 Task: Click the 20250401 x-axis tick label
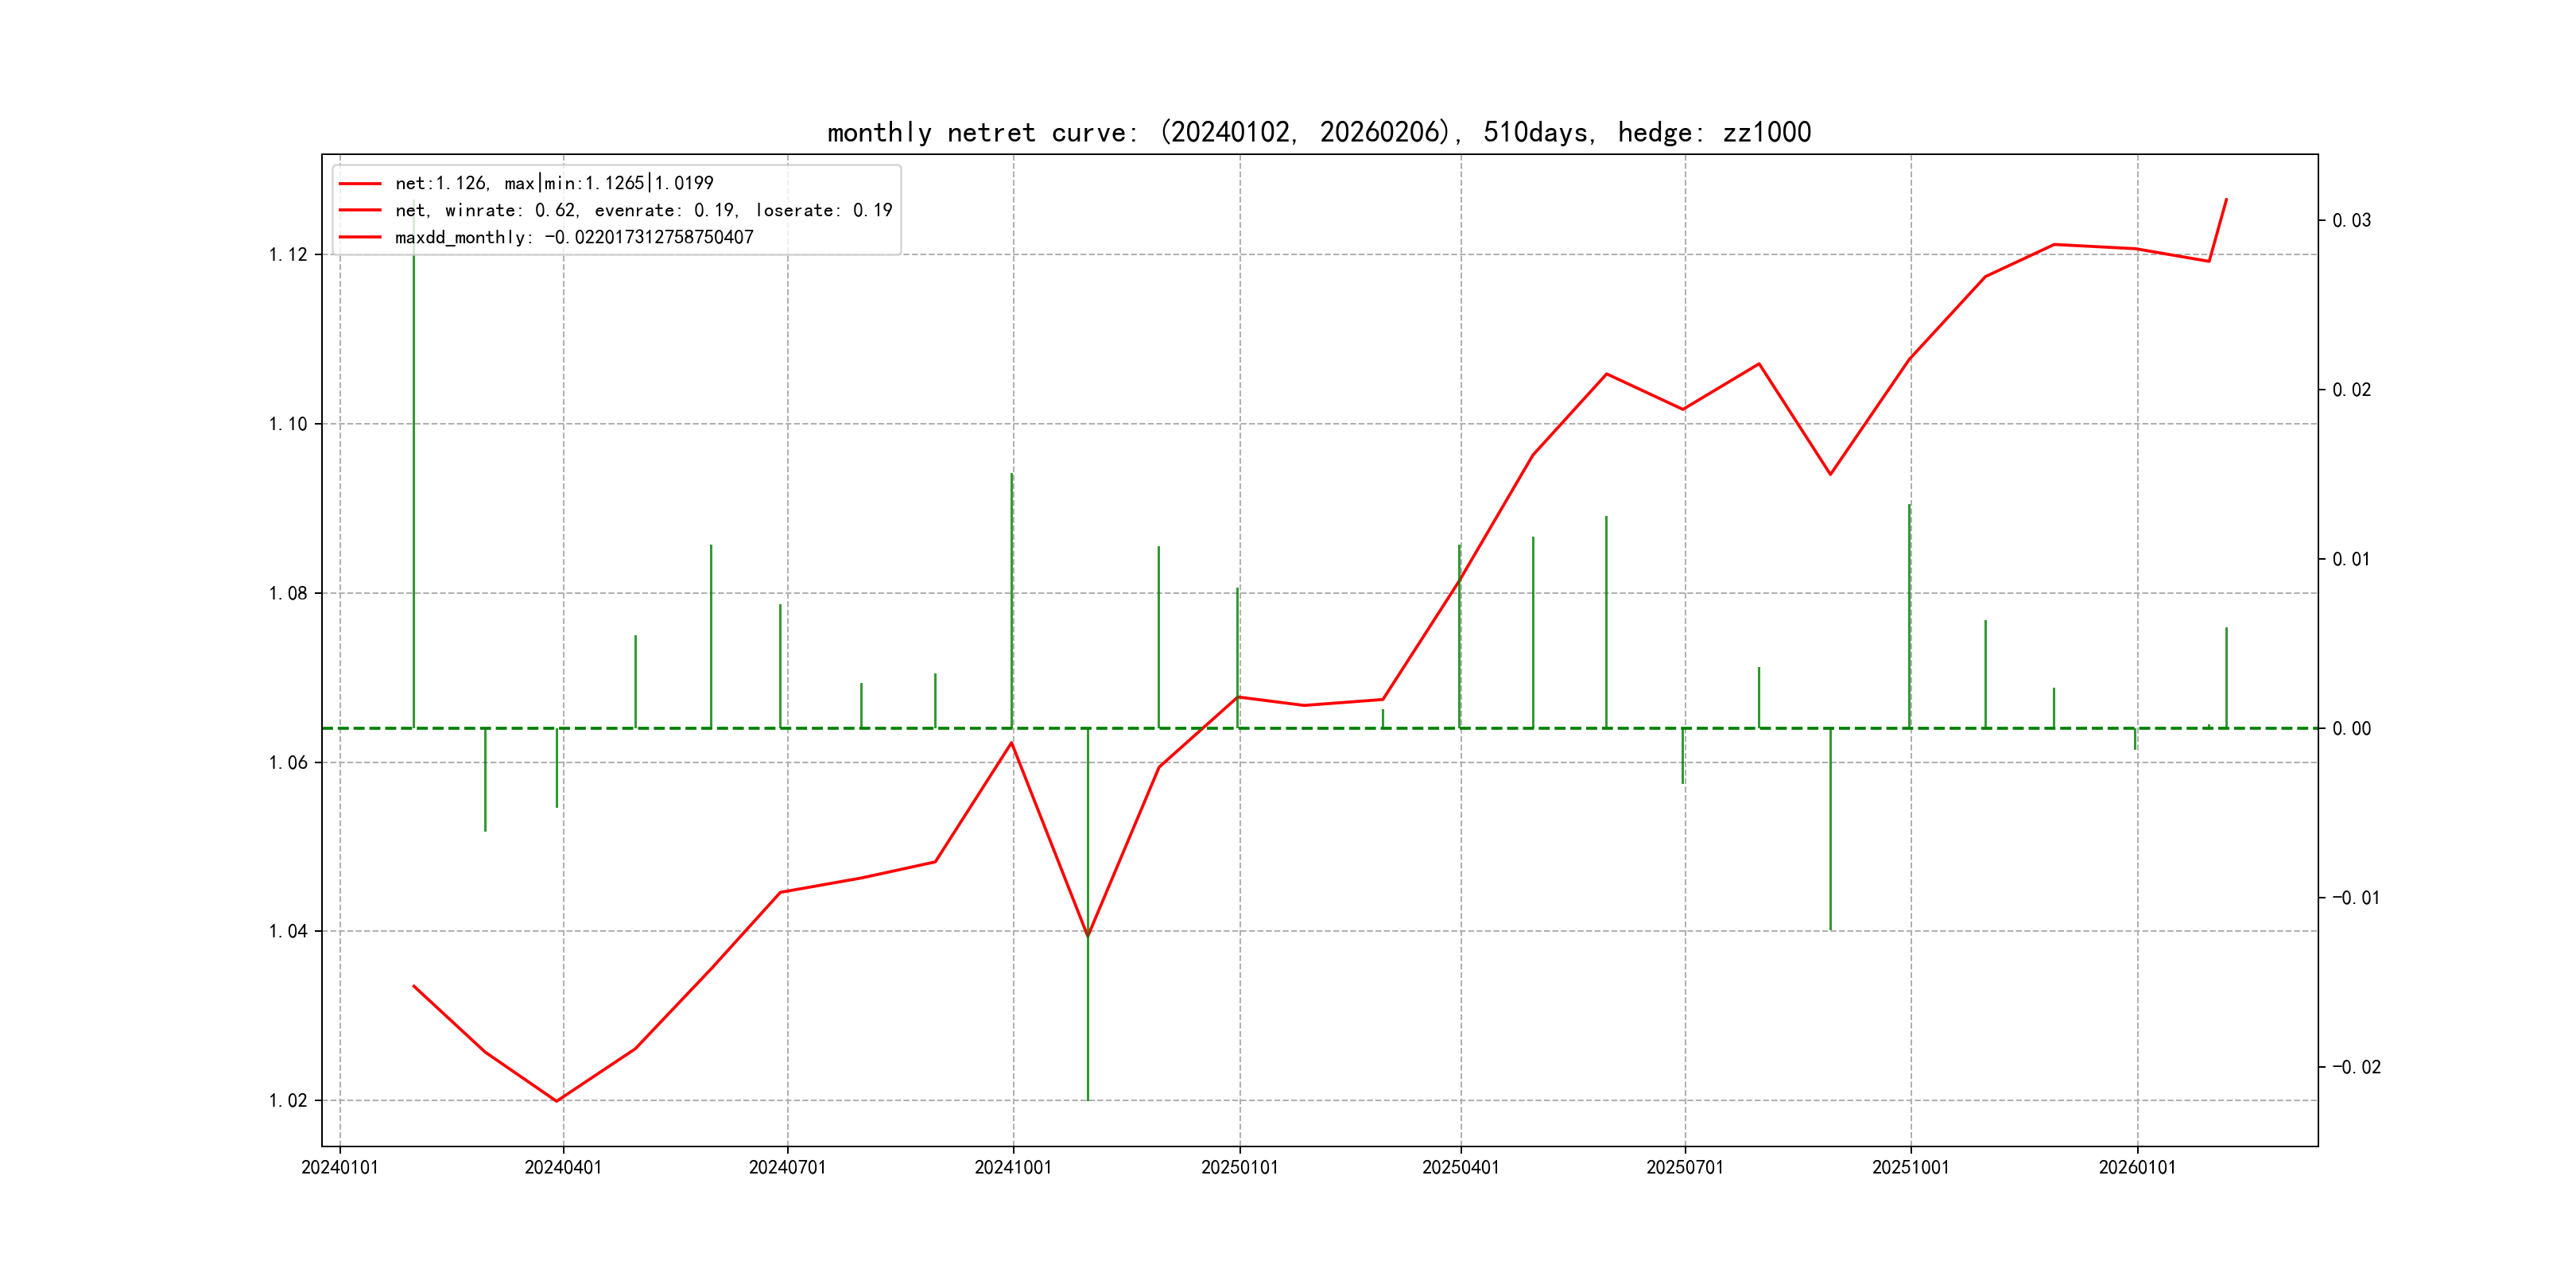1460,1168
